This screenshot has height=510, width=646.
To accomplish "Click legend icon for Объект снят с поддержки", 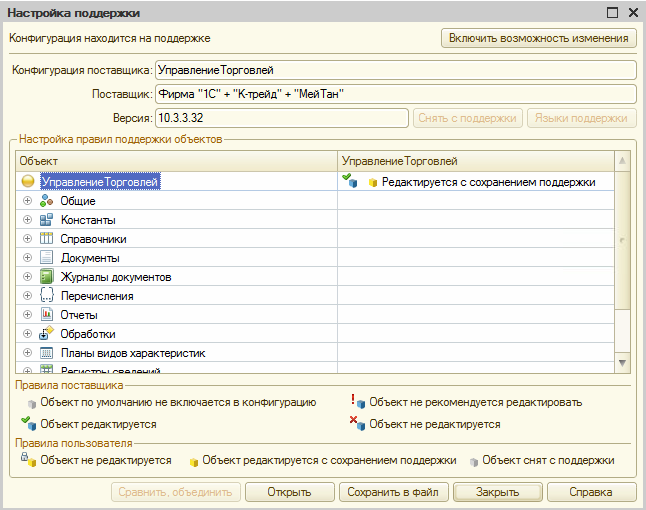I will pyautogui.click(x=474, y=462).
